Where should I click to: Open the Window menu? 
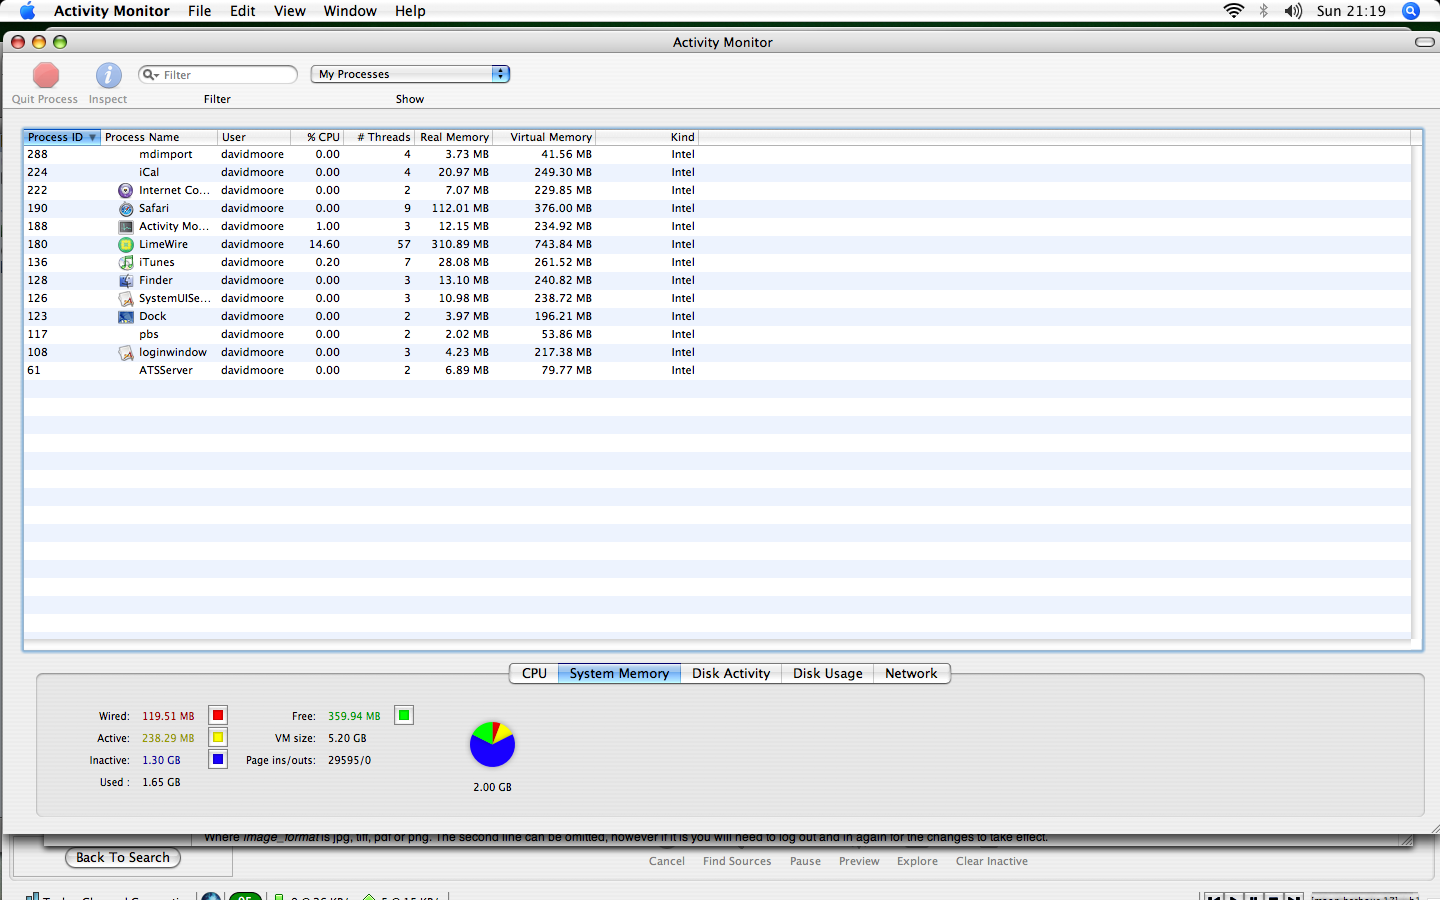(x=350, y=11)
